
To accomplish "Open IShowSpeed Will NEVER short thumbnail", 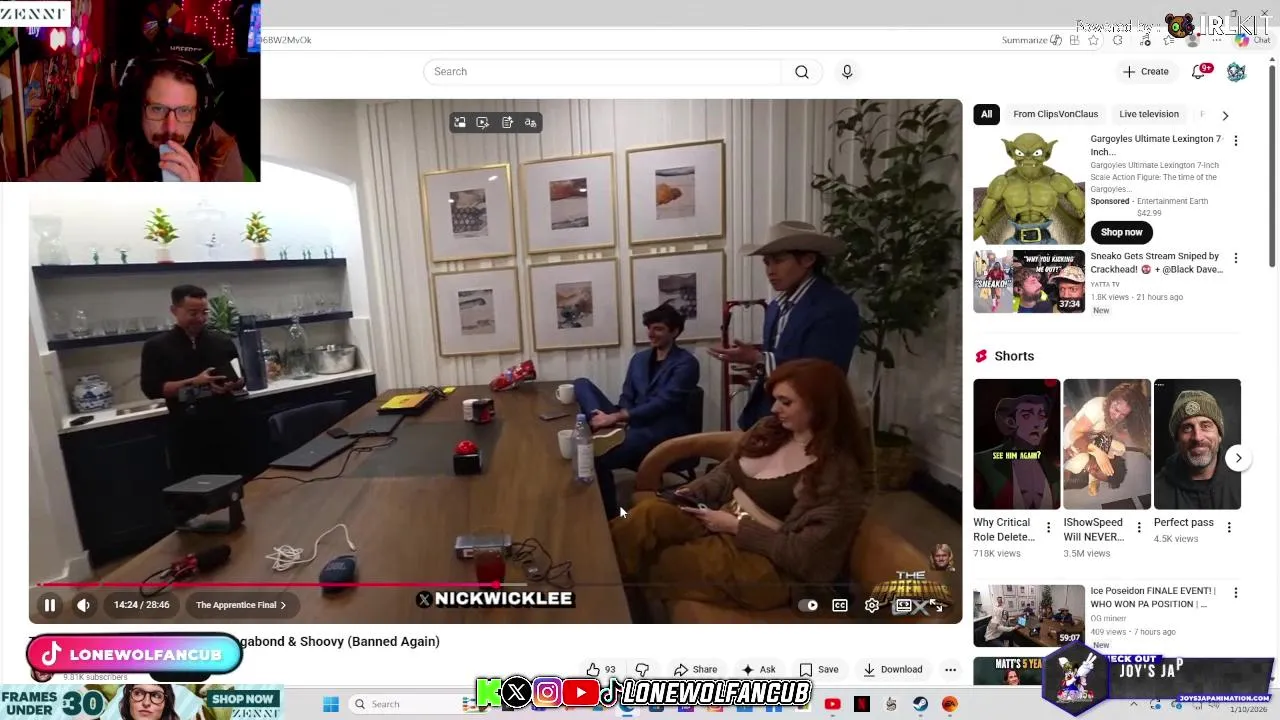I will pos(1107,444).
